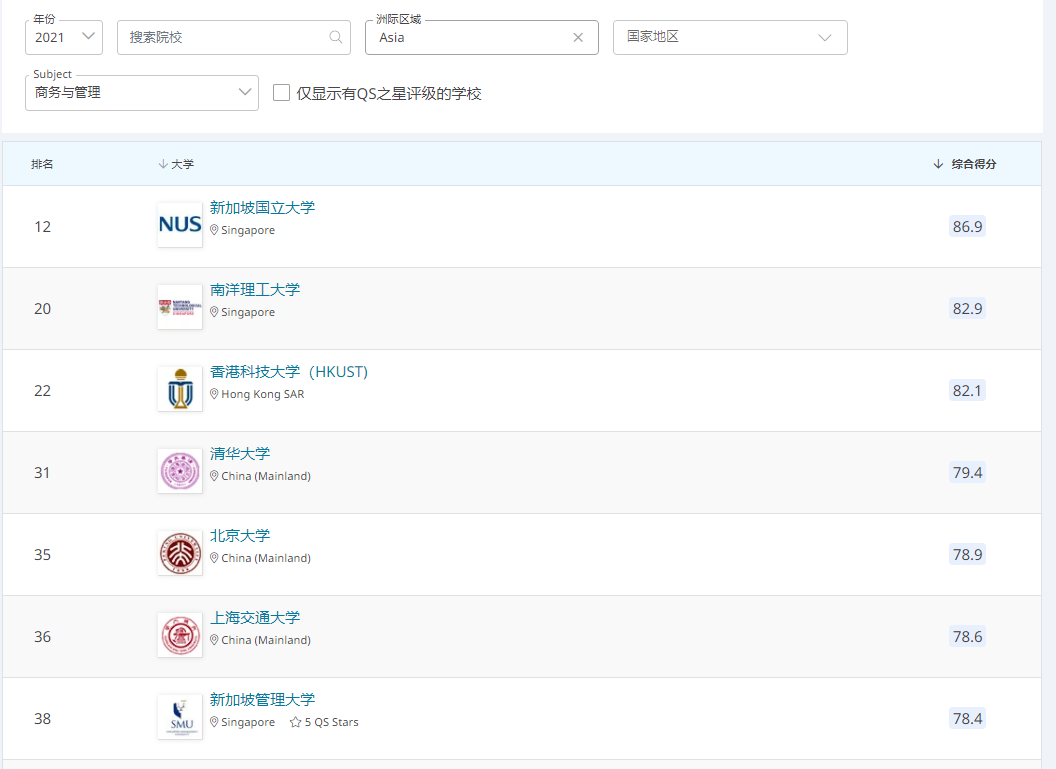Viewport: 1056px width, 769px height.
Task: Open the Nanyang Technological University logo
Action: [180, 307]
